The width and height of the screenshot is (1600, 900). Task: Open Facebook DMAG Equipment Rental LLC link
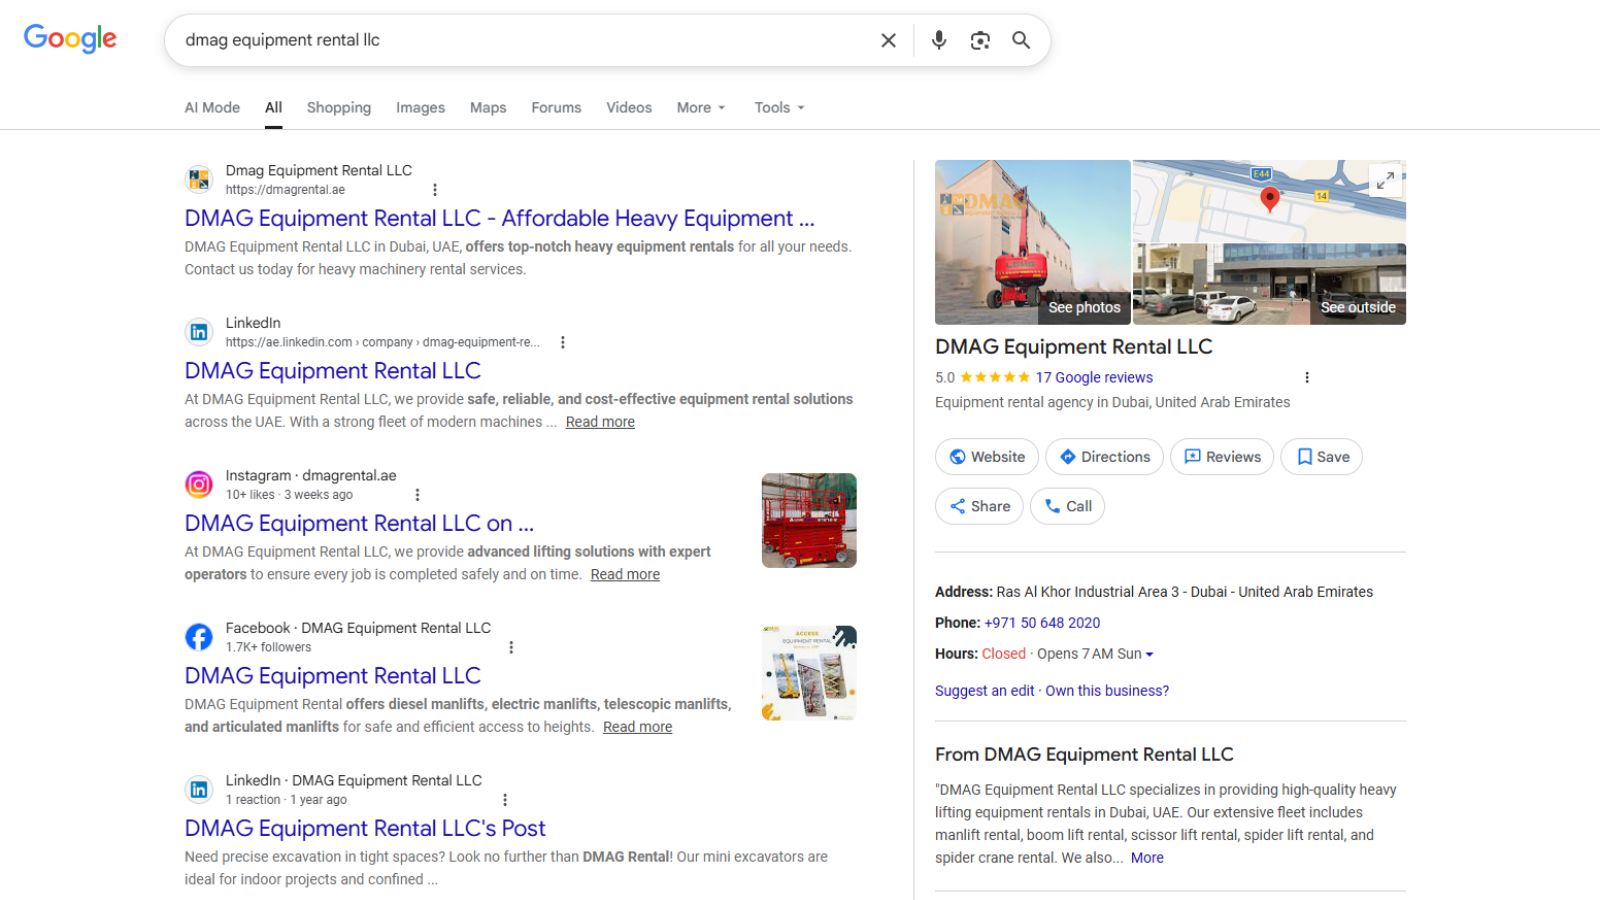tap(333, 676)
